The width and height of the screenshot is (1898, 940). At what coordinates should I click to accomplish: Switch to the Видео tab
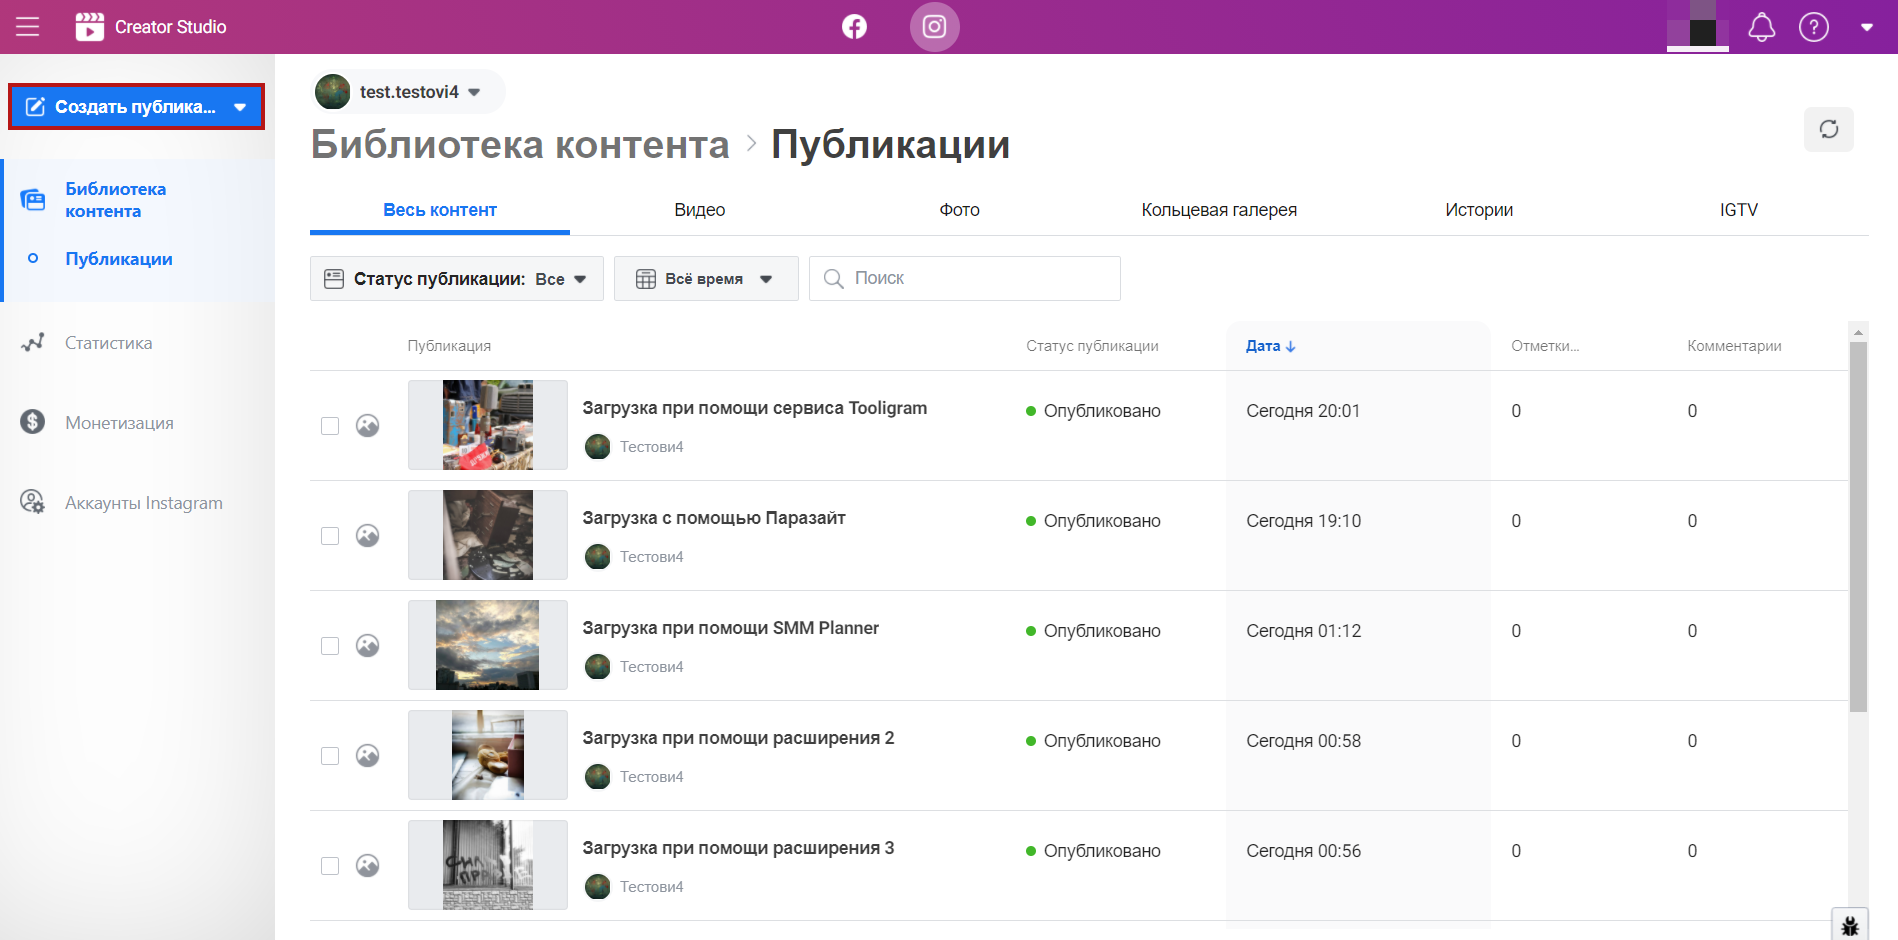pyautogui.click(x=699, y=210)
